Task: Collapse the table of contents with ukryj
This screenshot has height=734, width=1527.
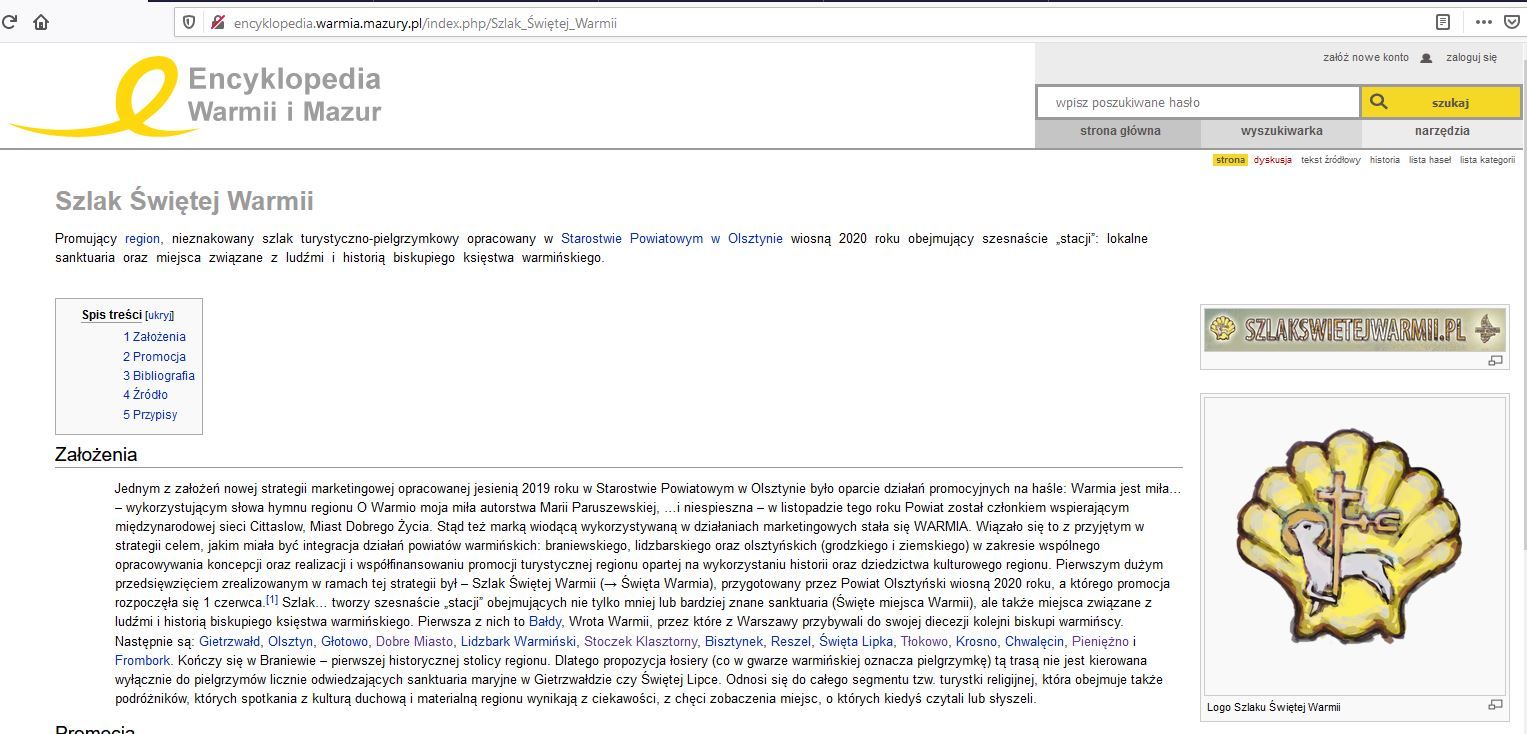Action: [159, 316]
